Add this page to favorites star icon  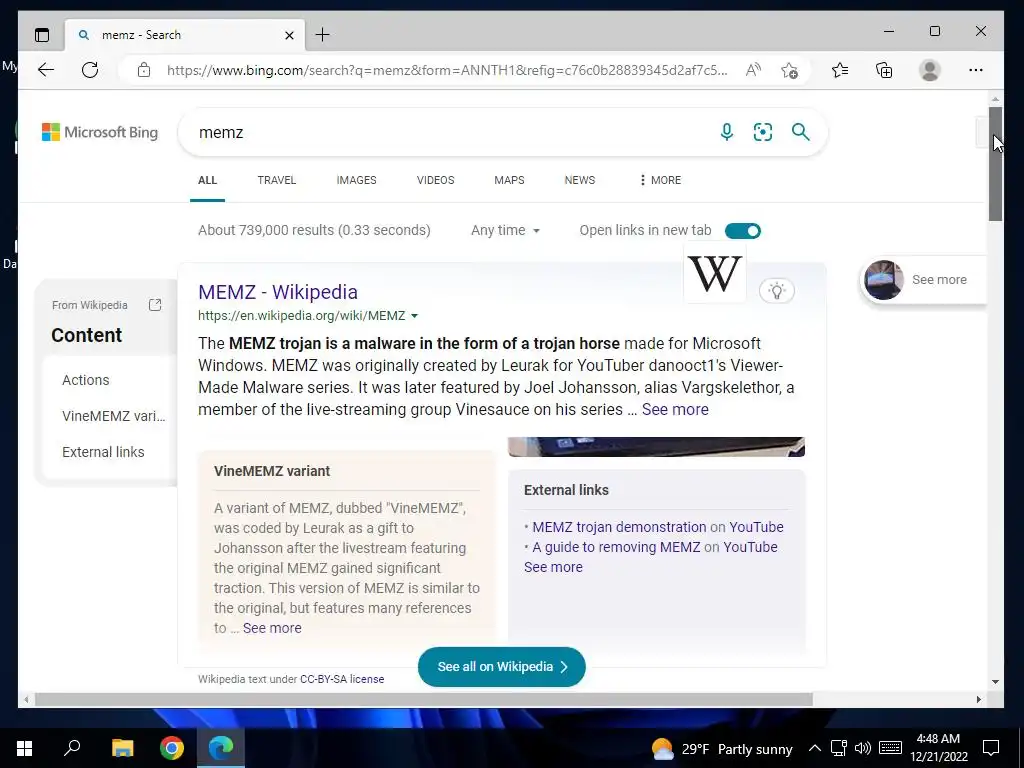pyautogui.click(x=789, y=70)
